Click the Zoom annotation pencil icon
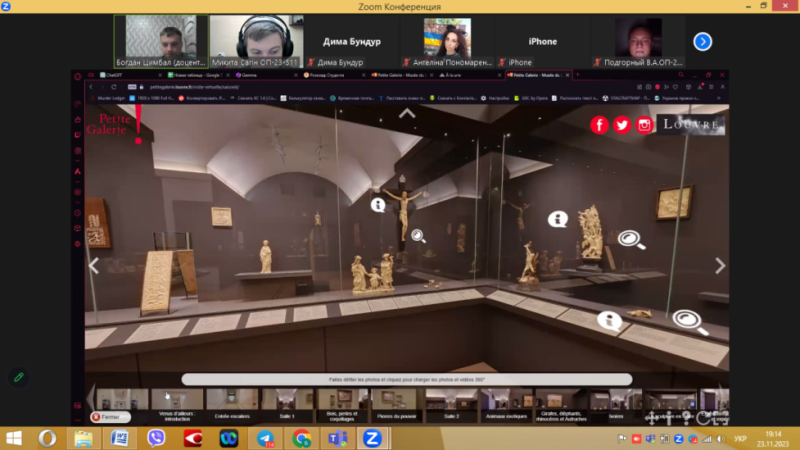The height and width of the screenshot is (450, 800). point(18,378)
